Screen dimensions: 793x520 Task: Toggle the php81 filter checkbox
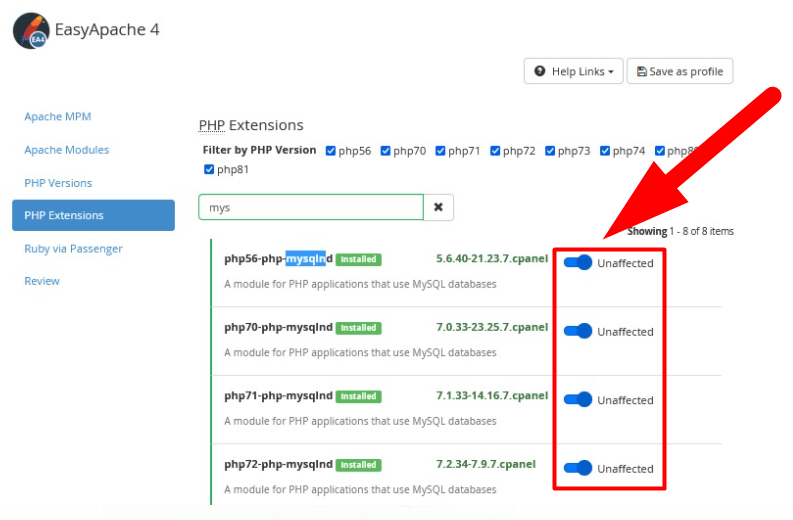pos(209,169)
